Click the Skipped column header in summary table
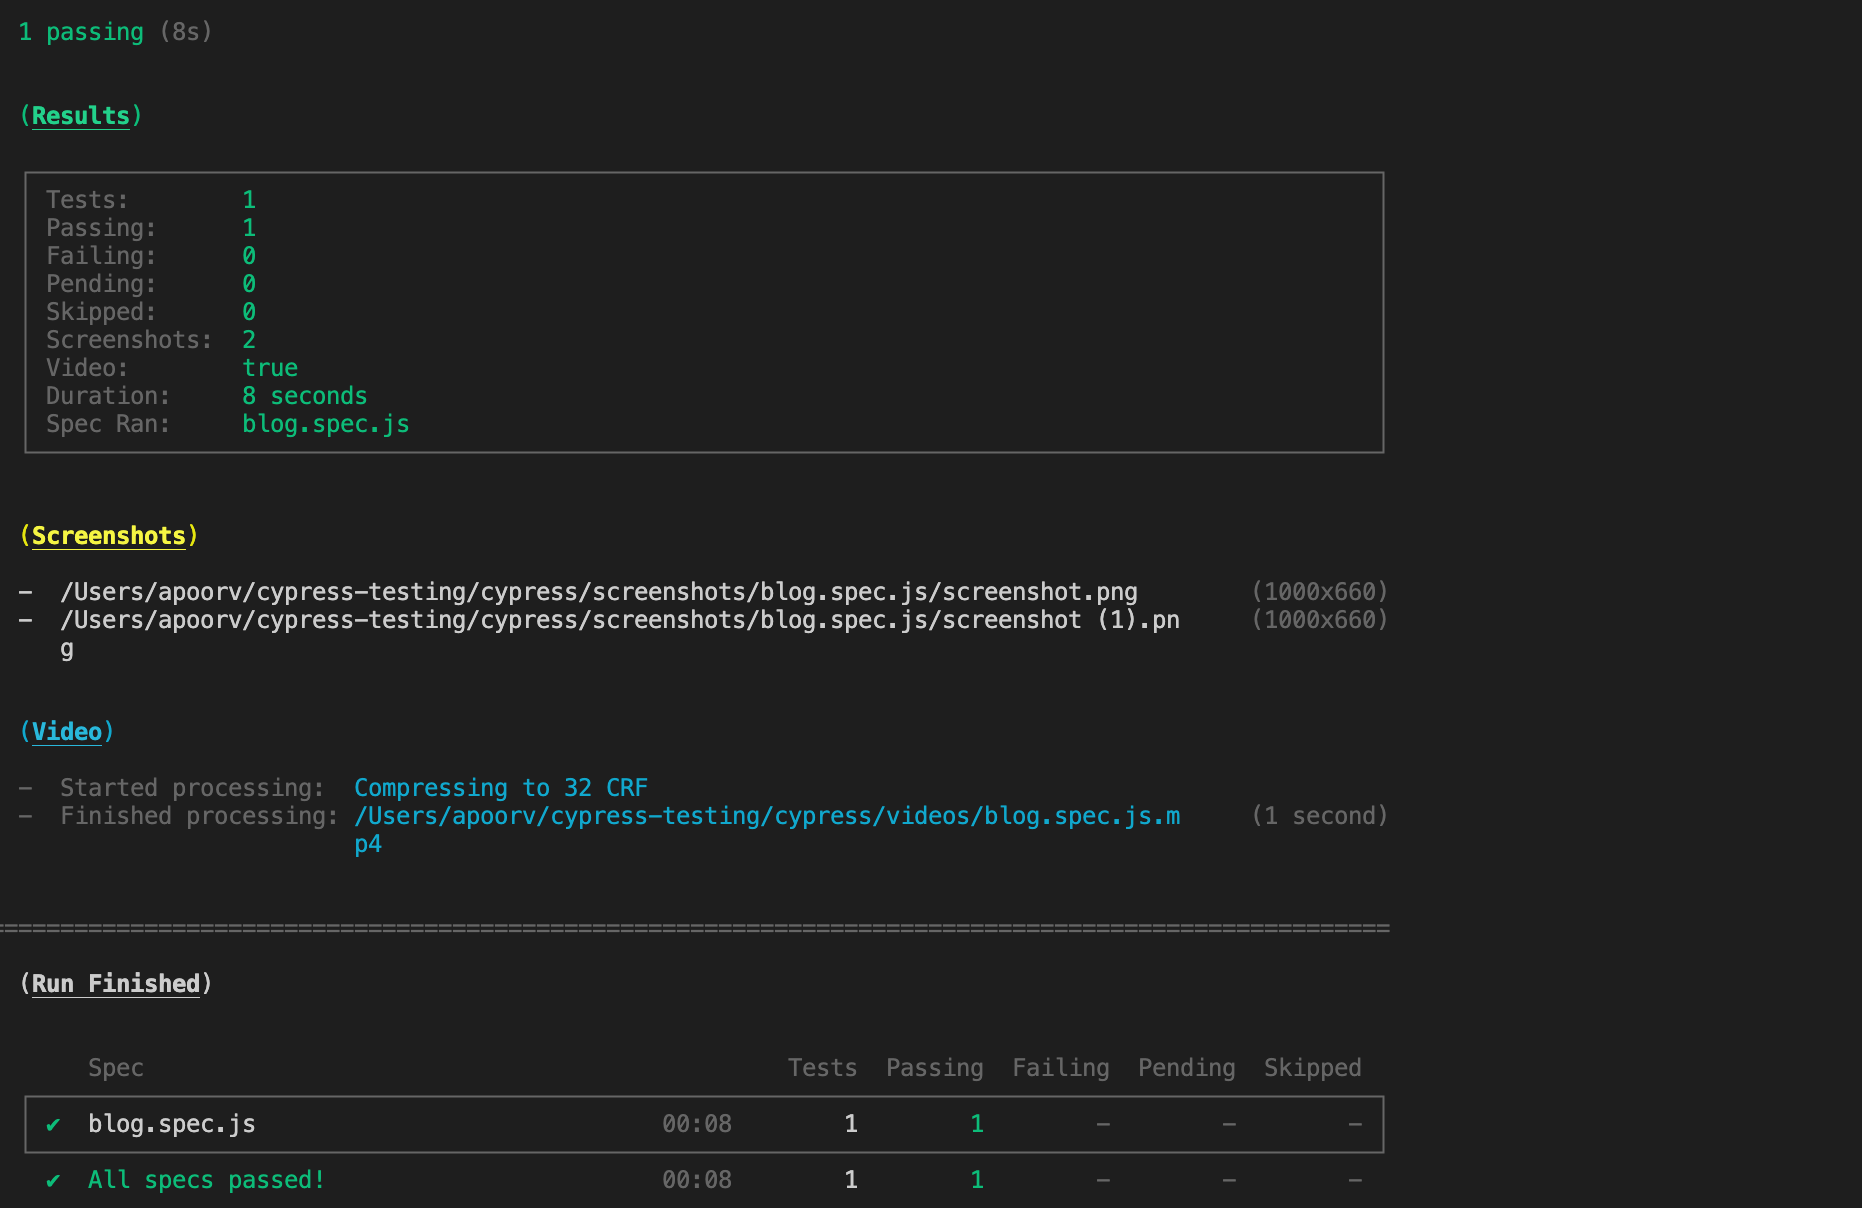 point(1312,1068)
